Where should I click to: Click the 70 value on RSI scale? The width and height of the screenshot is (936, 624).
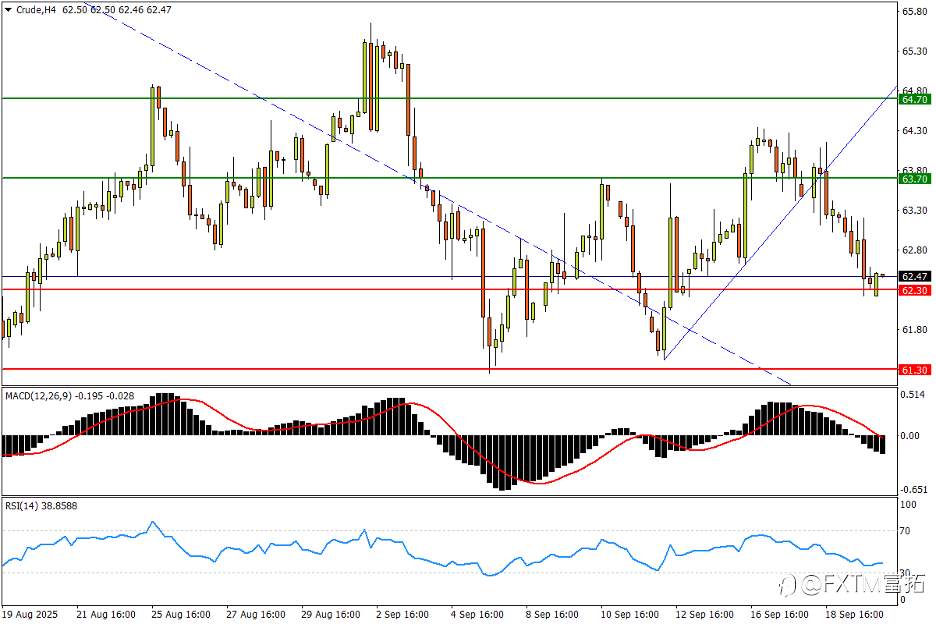pos(906,531)
